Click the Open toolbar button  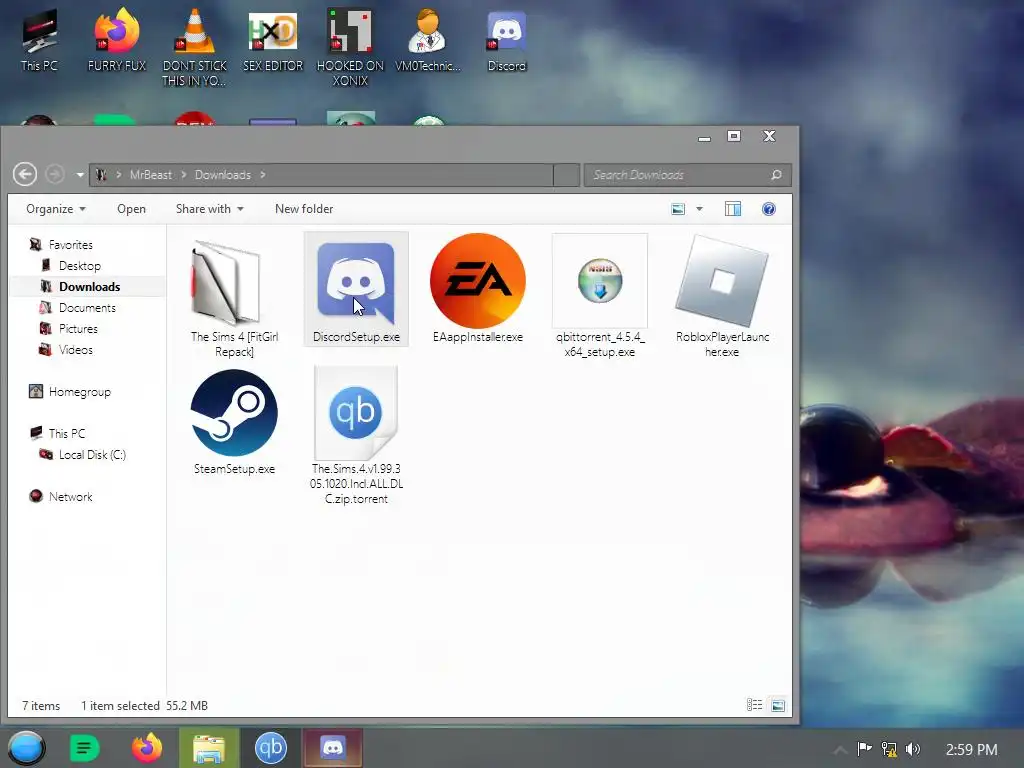131,209
